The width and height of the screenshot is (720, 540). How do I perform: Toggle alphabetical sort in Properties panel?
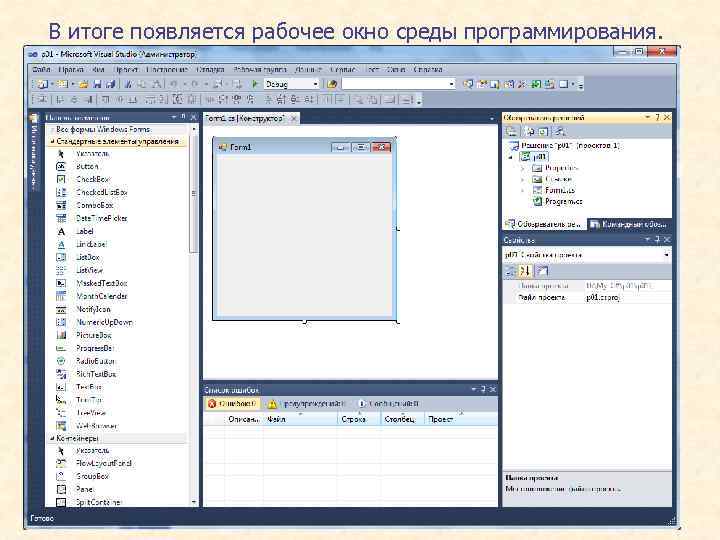pos(525,271)
